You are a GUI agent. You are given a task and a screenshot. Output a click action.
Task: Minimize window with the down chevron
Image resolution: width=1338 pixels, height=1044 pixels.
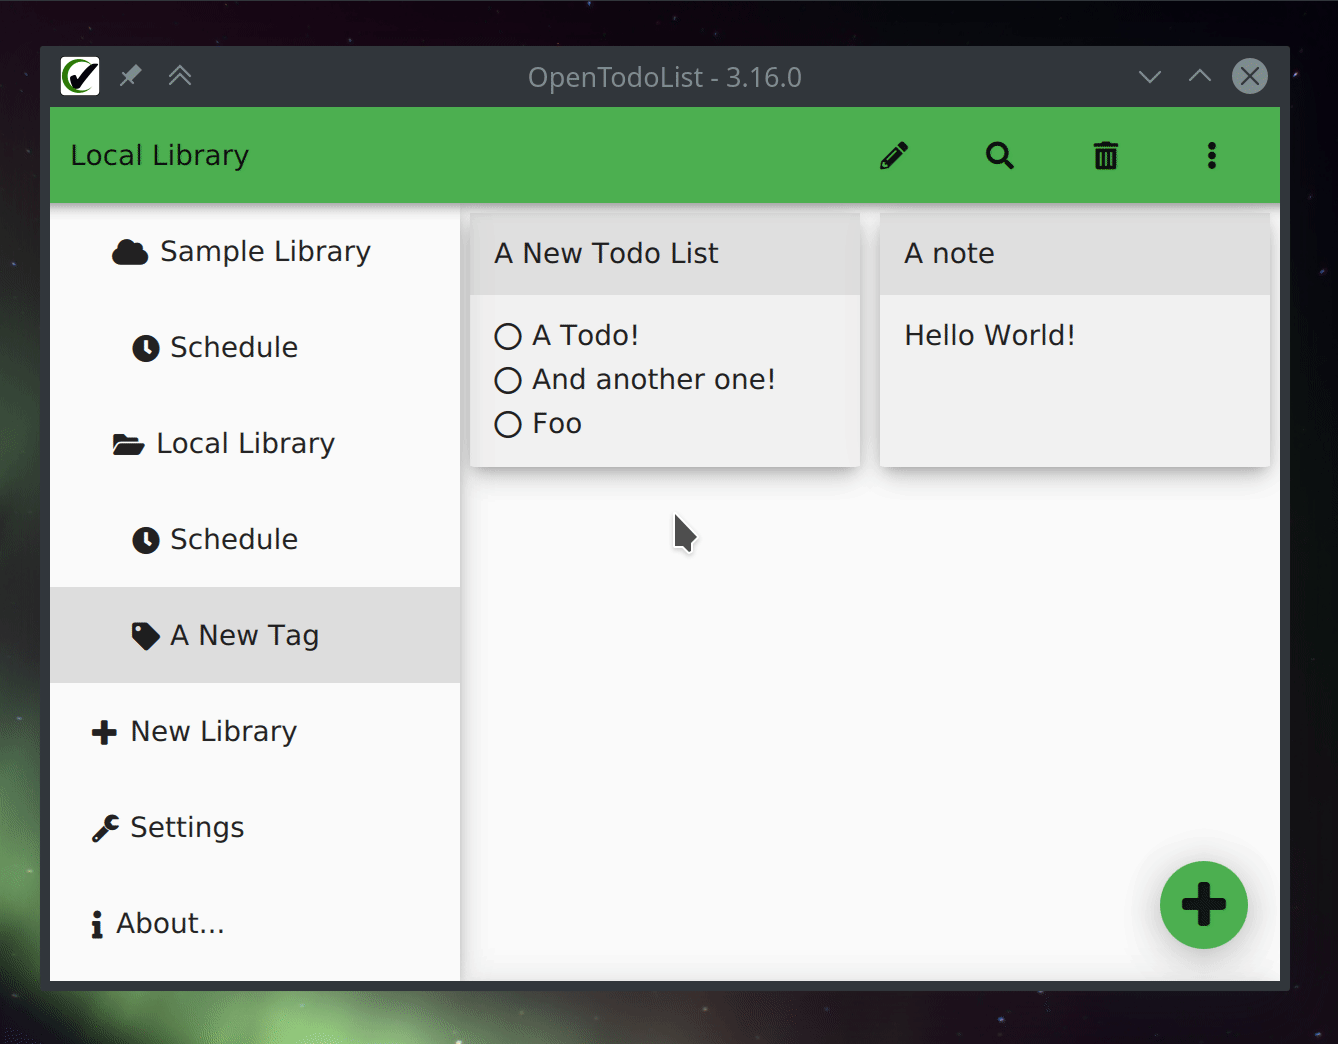(1150, 76)
